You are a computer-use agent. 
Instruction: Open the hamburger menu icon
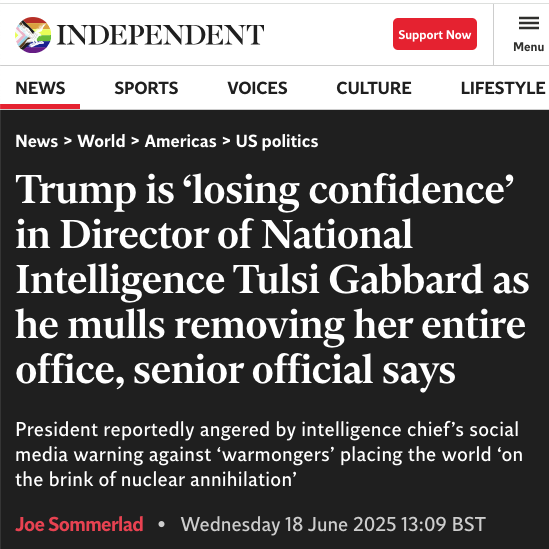point(529,23)
